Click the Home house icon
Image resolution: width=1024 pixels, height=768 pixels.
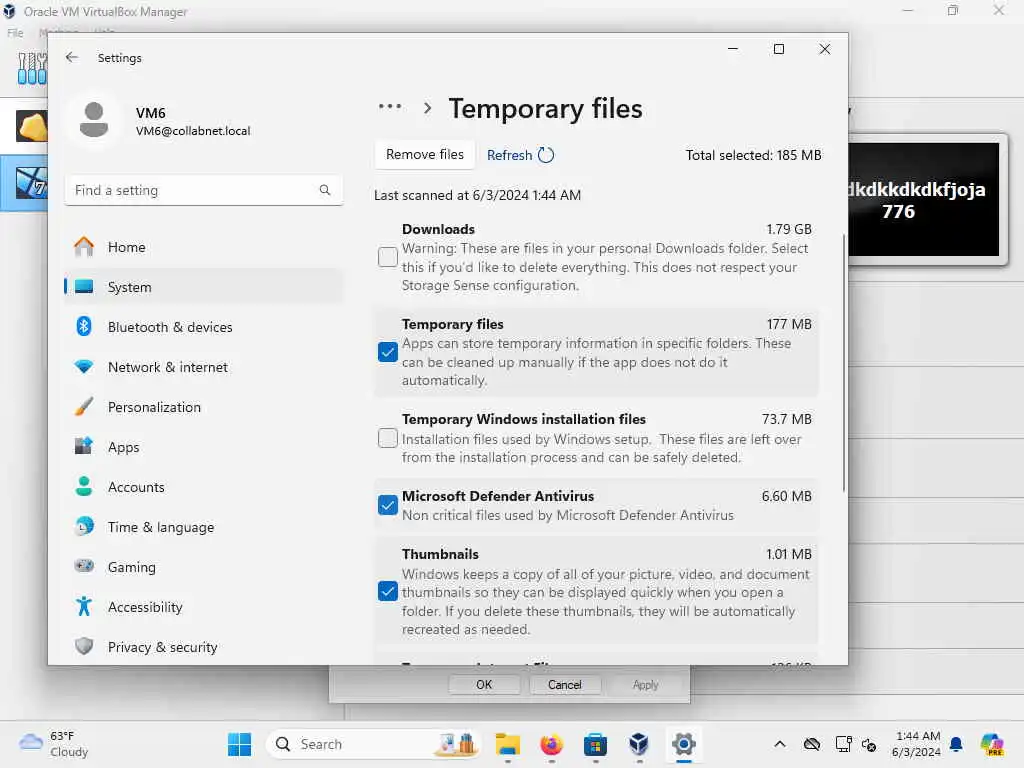[x=84, y=247]
